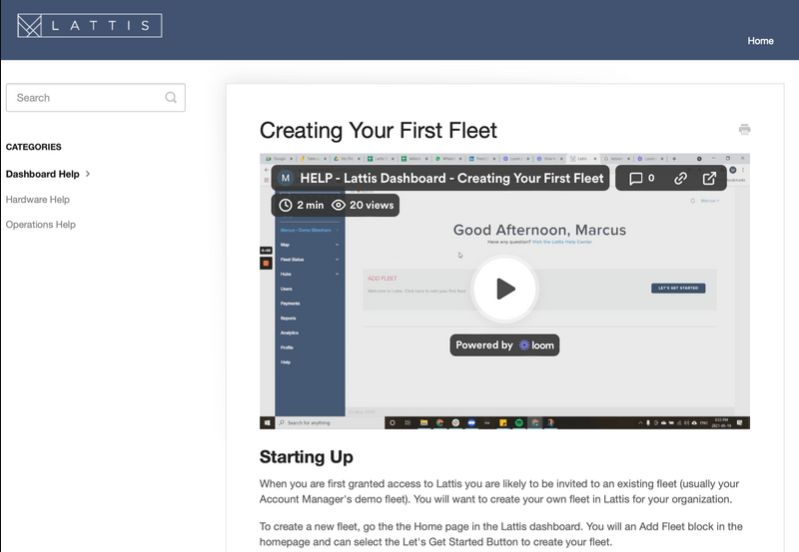Click the Lattis logo in header
The width and height of the screenshot is (799, 552).
[90, 25]
